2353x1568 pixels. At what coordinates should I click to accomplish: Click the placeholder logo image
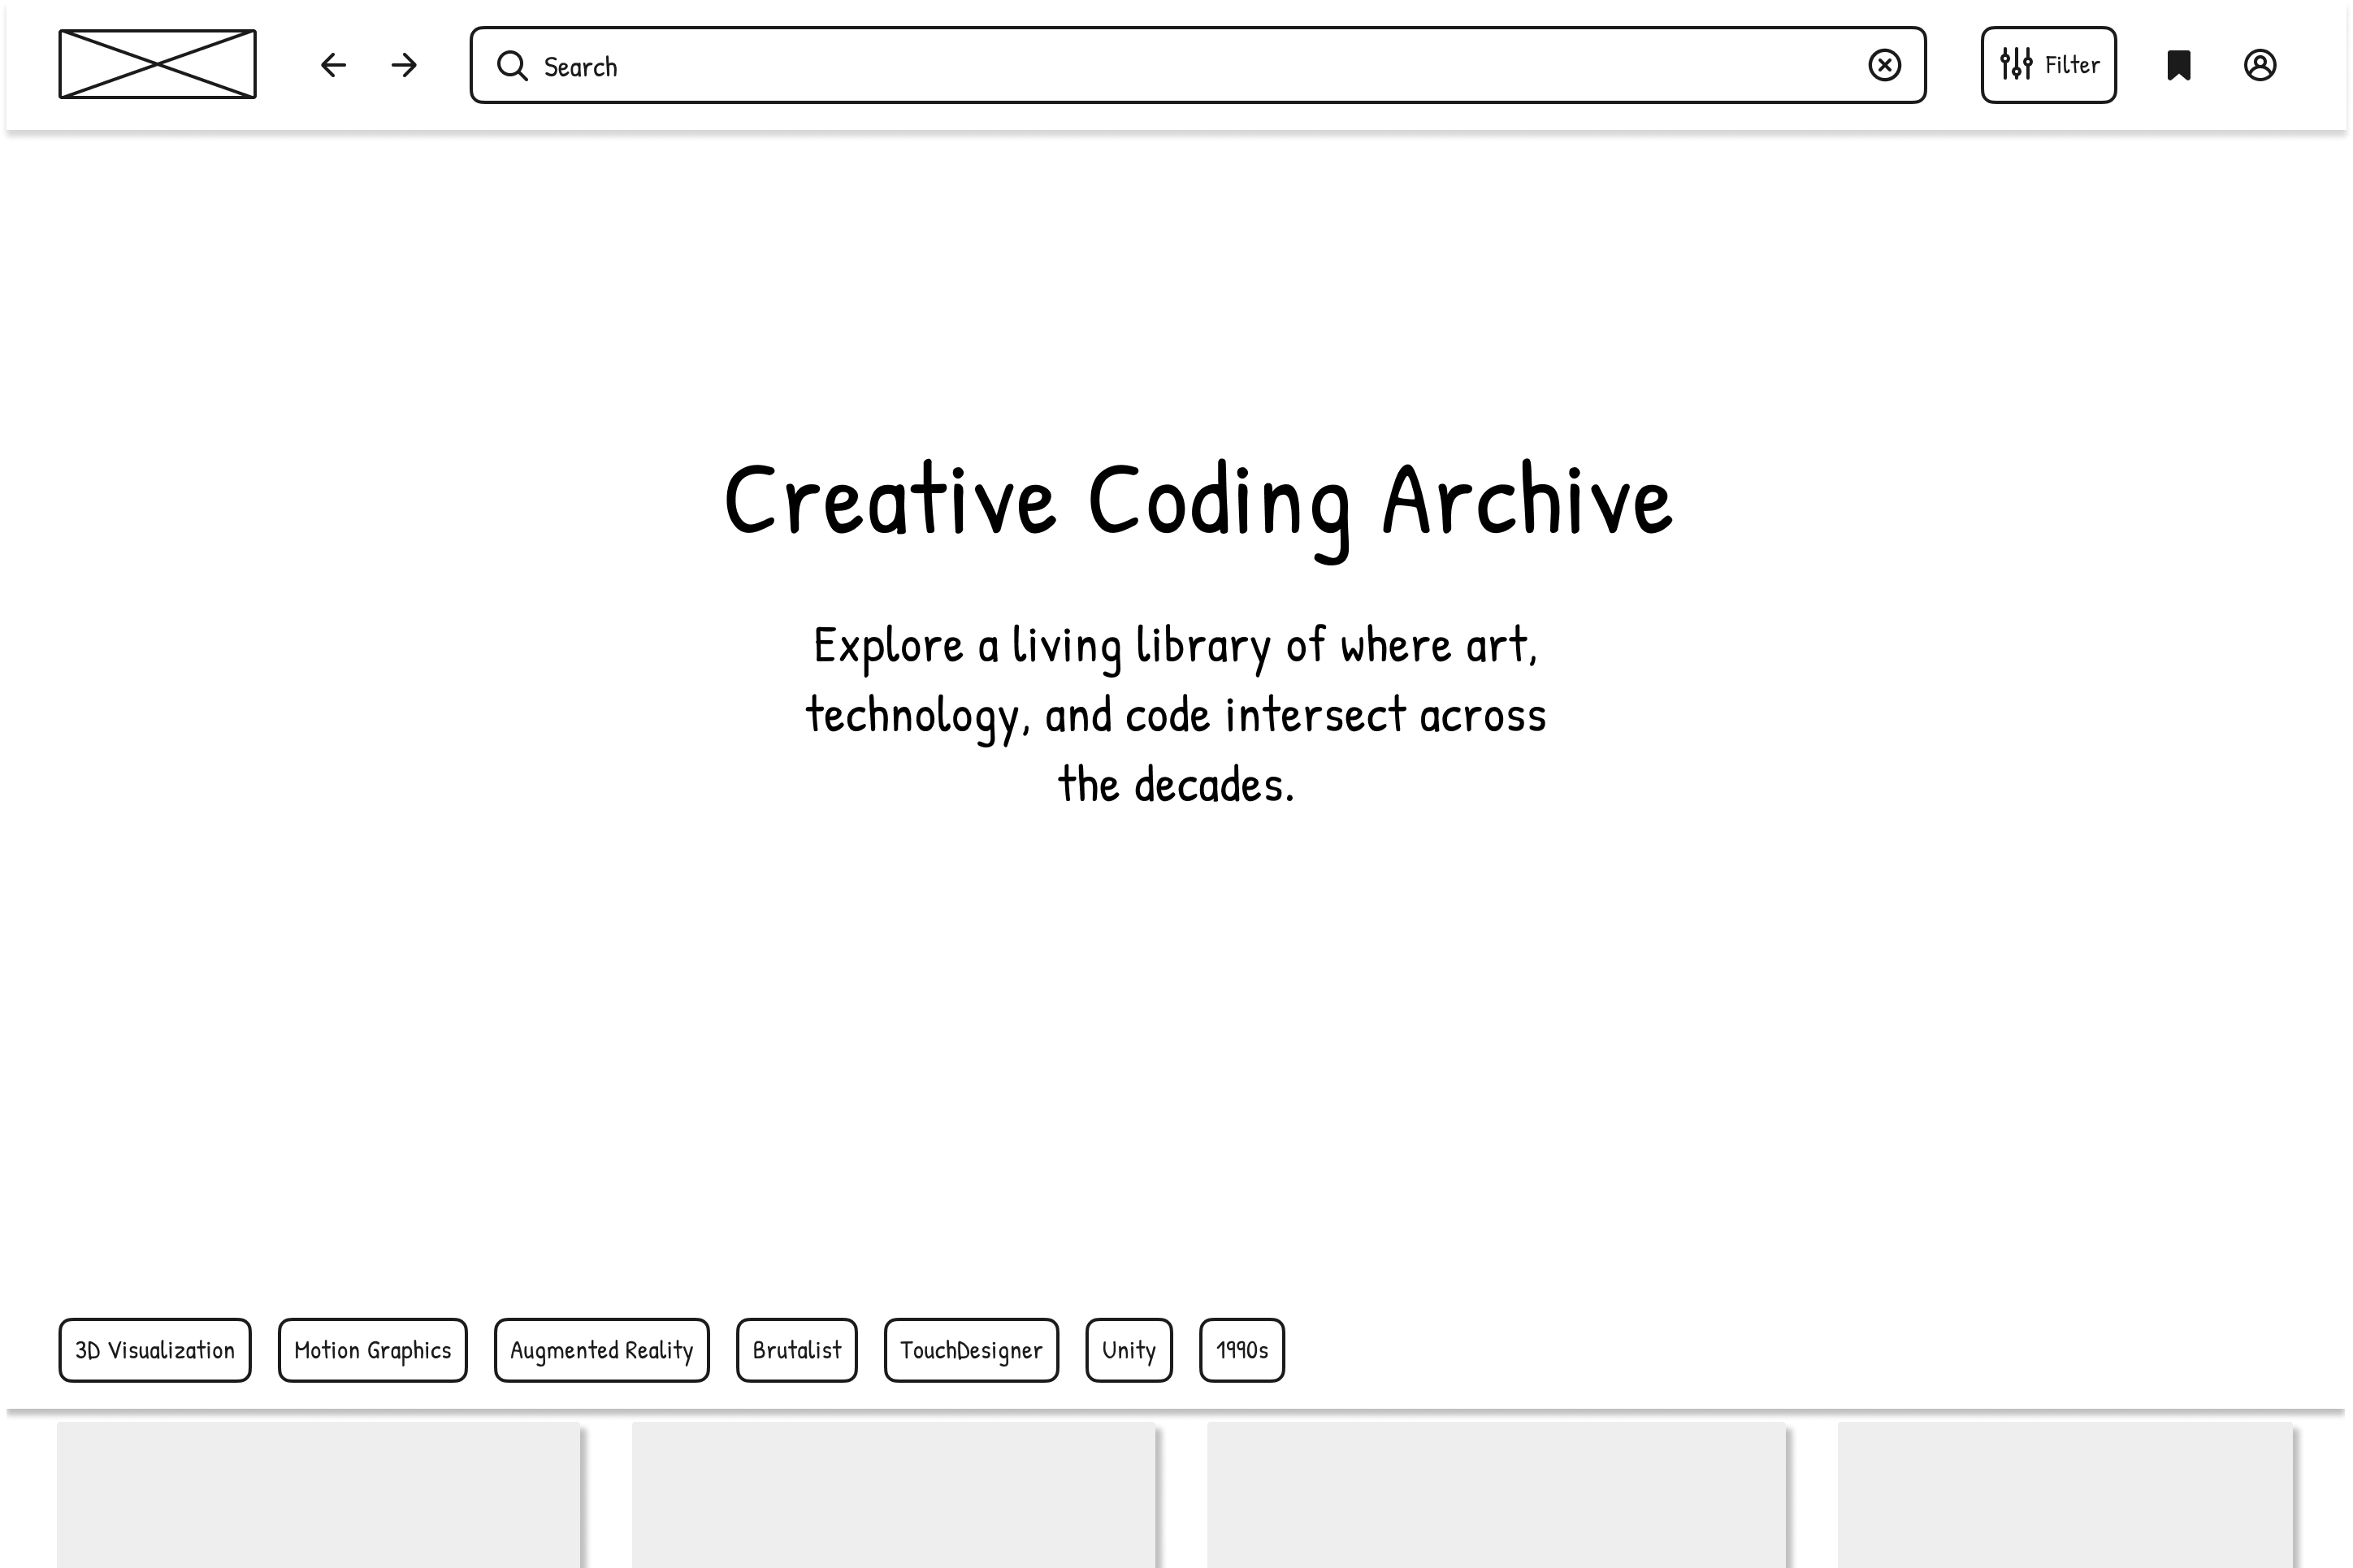tap(157, 64)
